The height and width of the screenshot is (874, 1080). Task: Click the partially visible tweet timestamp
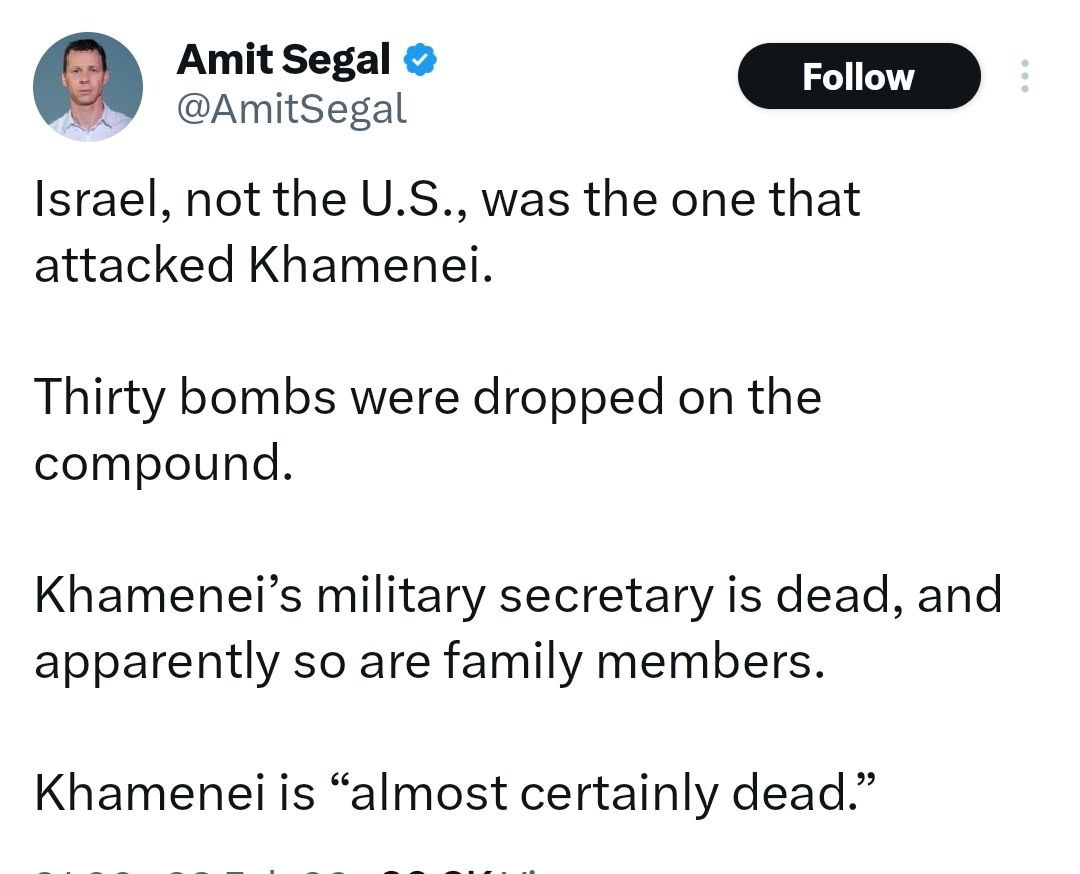tap(190, 868)
